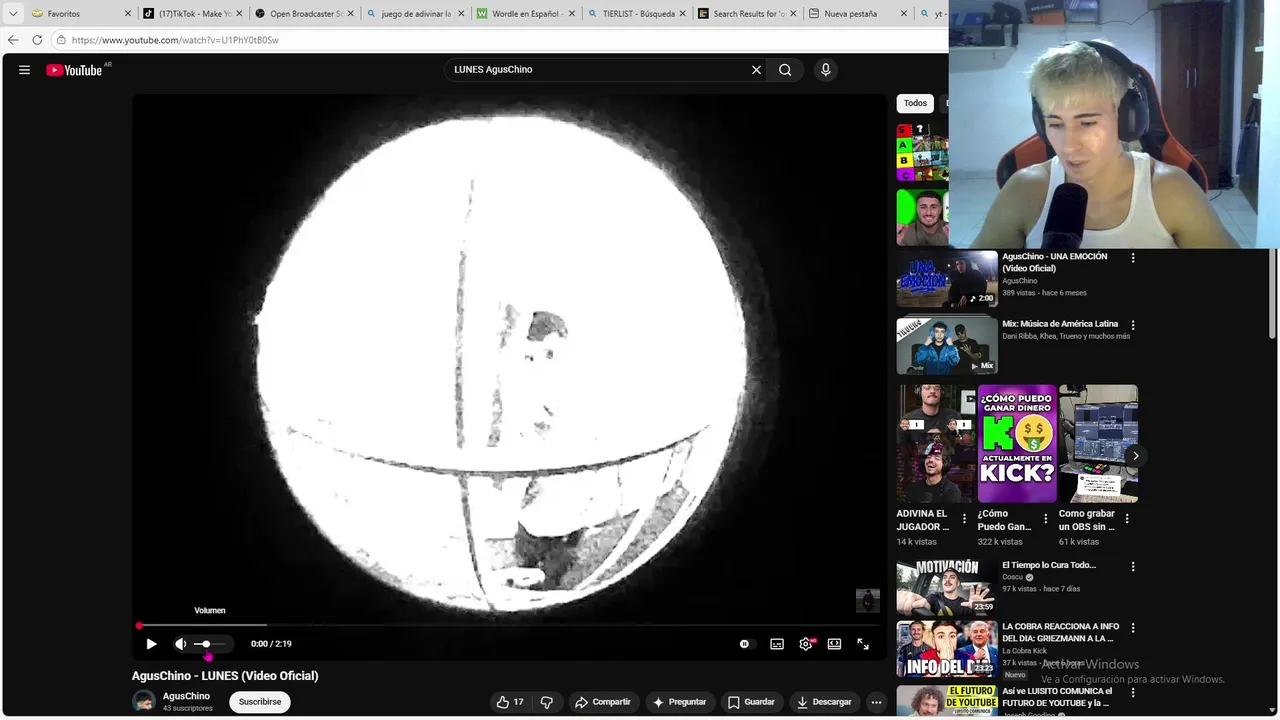The image size is (1280, 720).
Task: Open options for Como grabar un OBS short
Action: (x=1127, y=519)
